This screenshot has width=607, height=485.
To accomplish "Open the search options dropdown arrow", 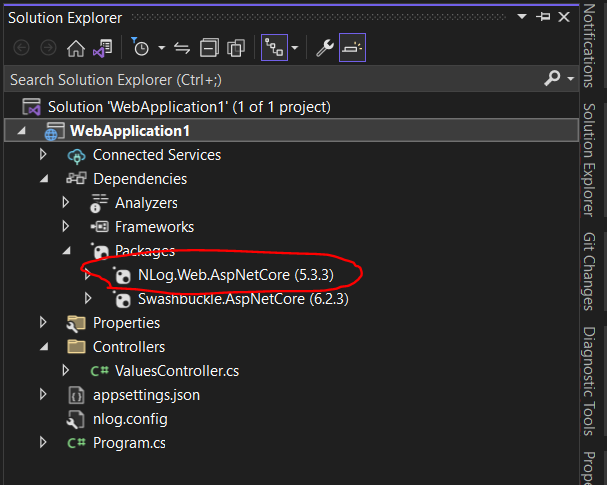I will click(x=570, y=79).
